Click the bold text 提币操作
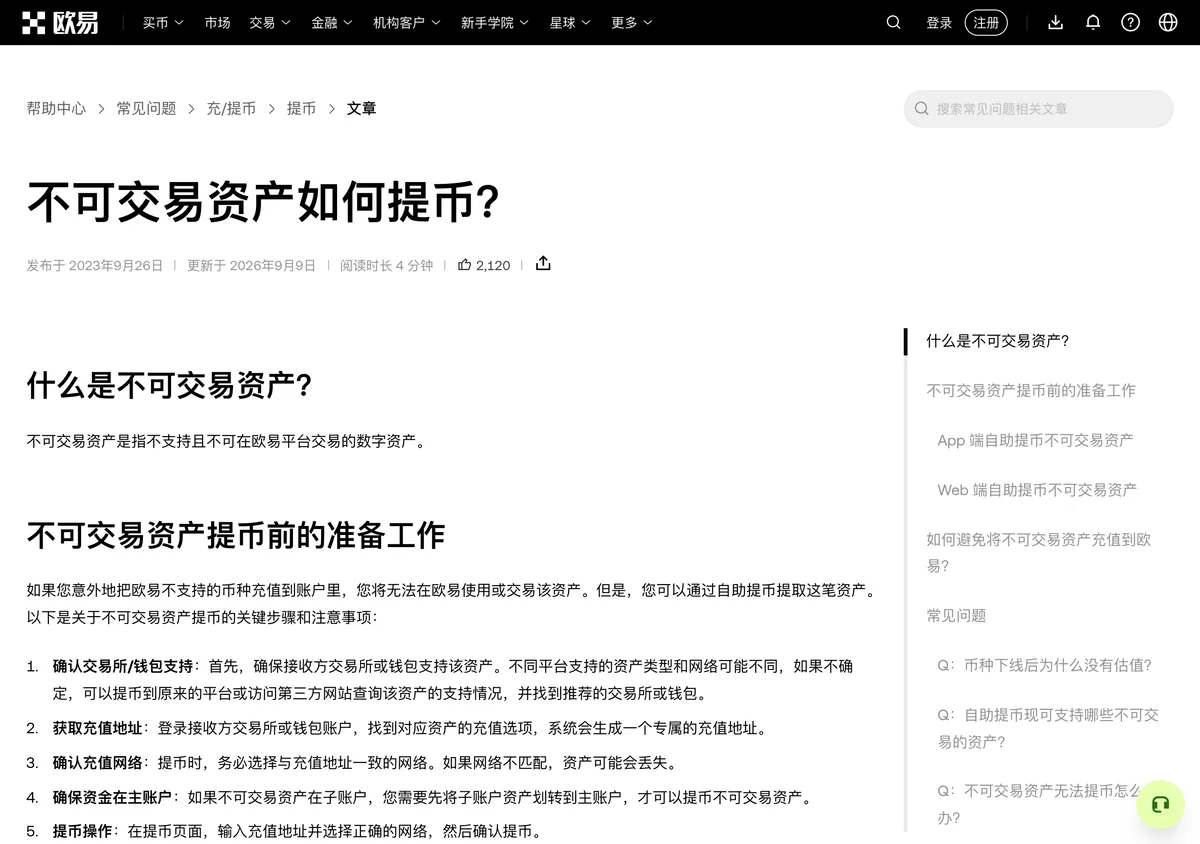 click(82, 831)
